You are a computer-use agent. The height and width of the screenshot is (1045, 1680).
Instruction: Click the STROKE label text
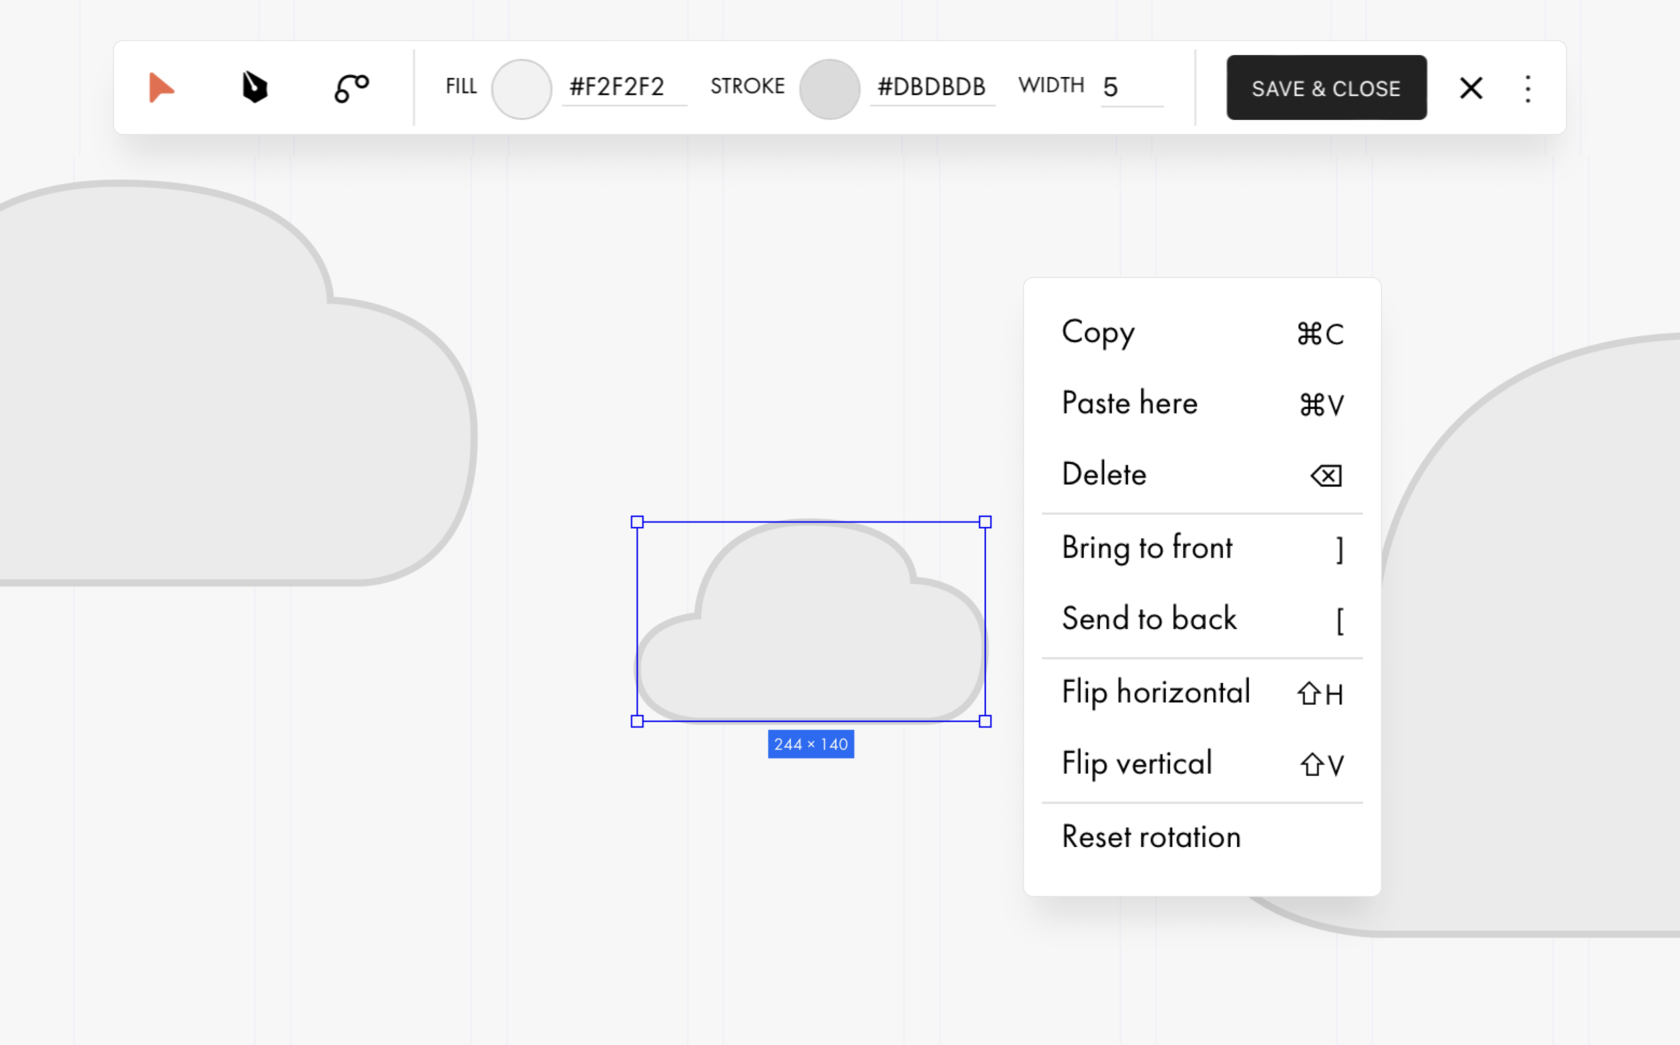[x=747, y=87]
